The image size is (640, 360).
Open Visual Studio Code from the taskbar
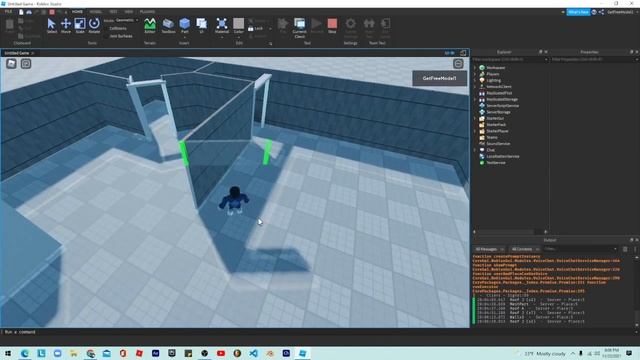(253, 353)
